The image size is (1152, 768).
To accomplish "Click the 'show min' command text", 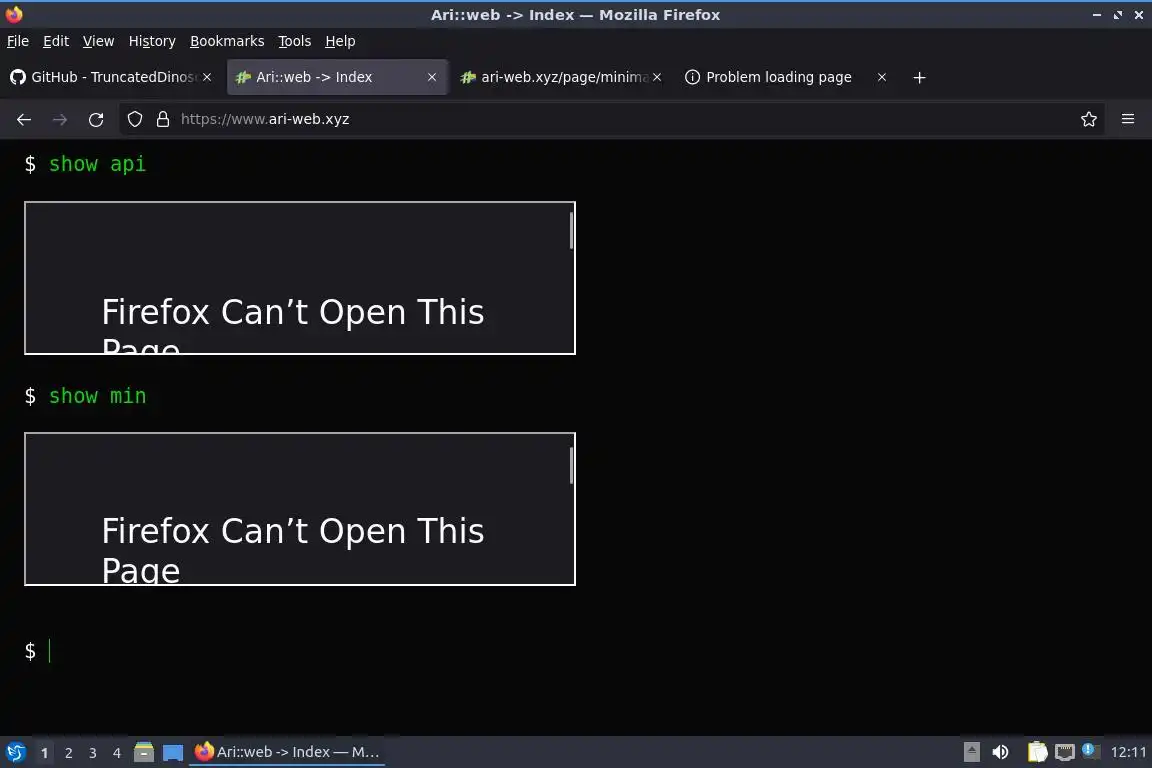I will (97, 396).
